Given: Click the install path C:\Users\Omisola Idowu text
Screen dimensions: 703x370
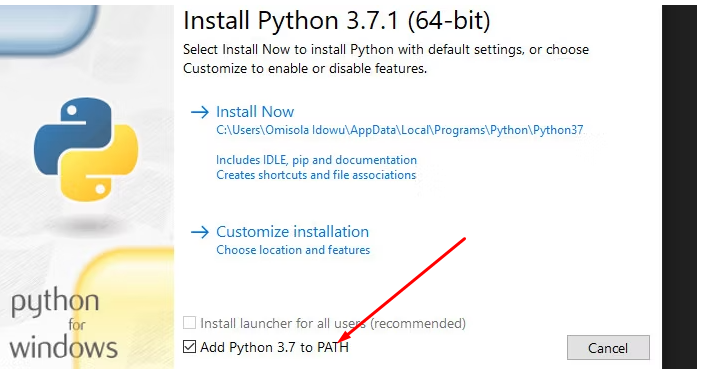Looking at the screenshot, I should coord(399,130).
